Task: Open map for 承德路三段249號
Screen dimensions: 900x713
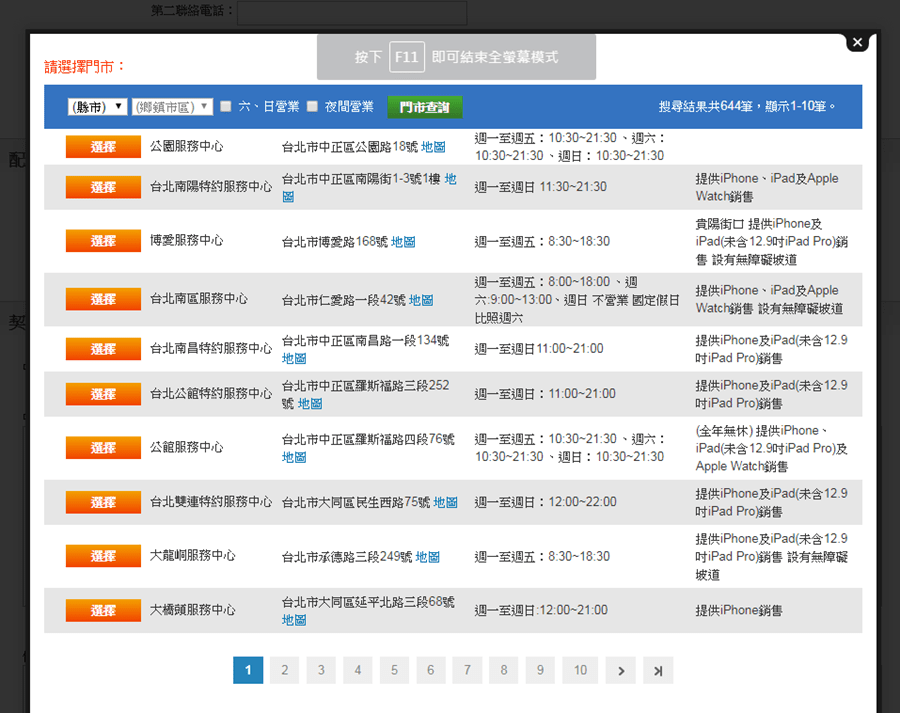Action: [428, 557]
